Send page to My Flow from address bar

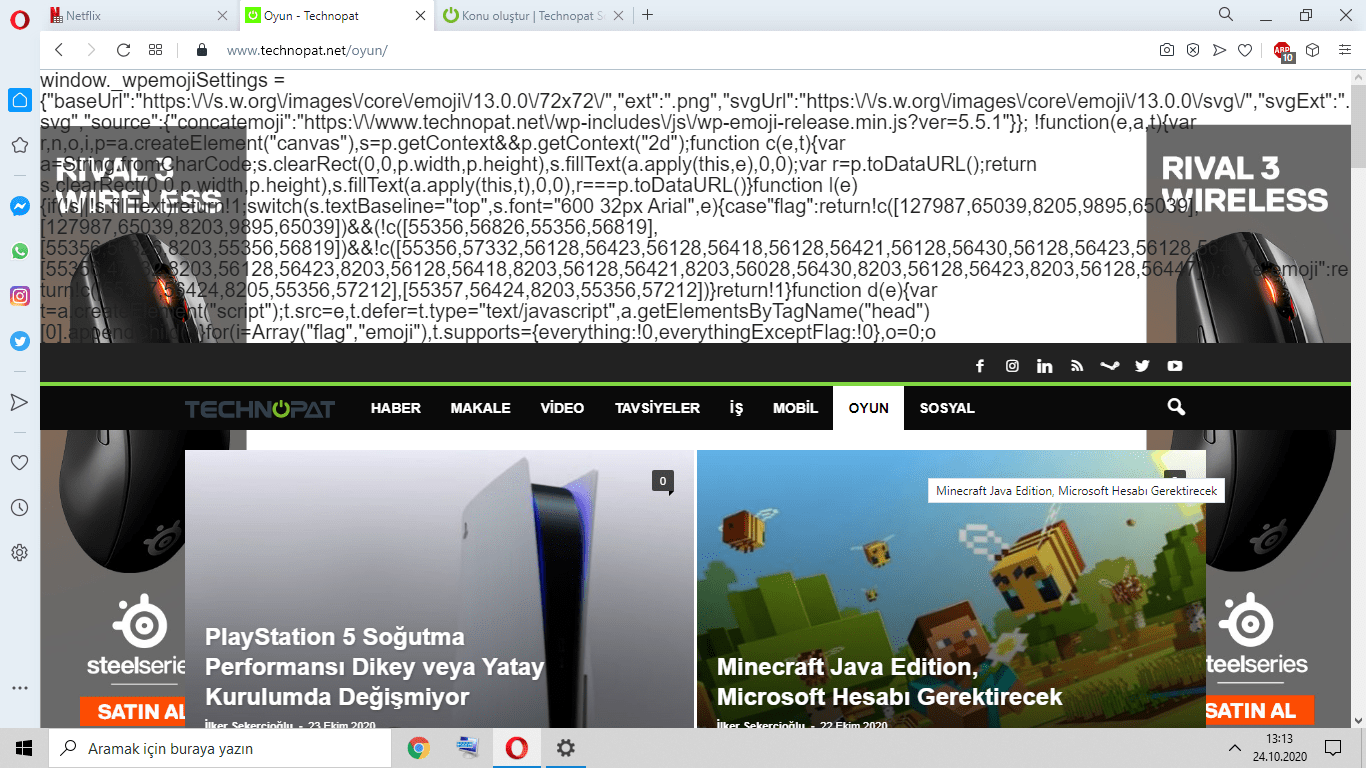pyautogui.click(x=1219, y=50)
